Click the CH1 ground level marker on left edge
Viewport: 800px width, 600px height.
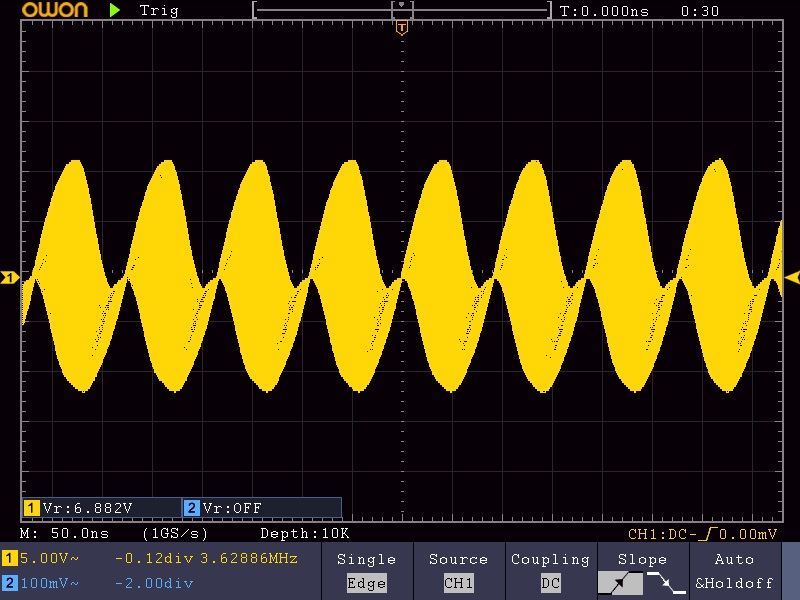(10, 278)
